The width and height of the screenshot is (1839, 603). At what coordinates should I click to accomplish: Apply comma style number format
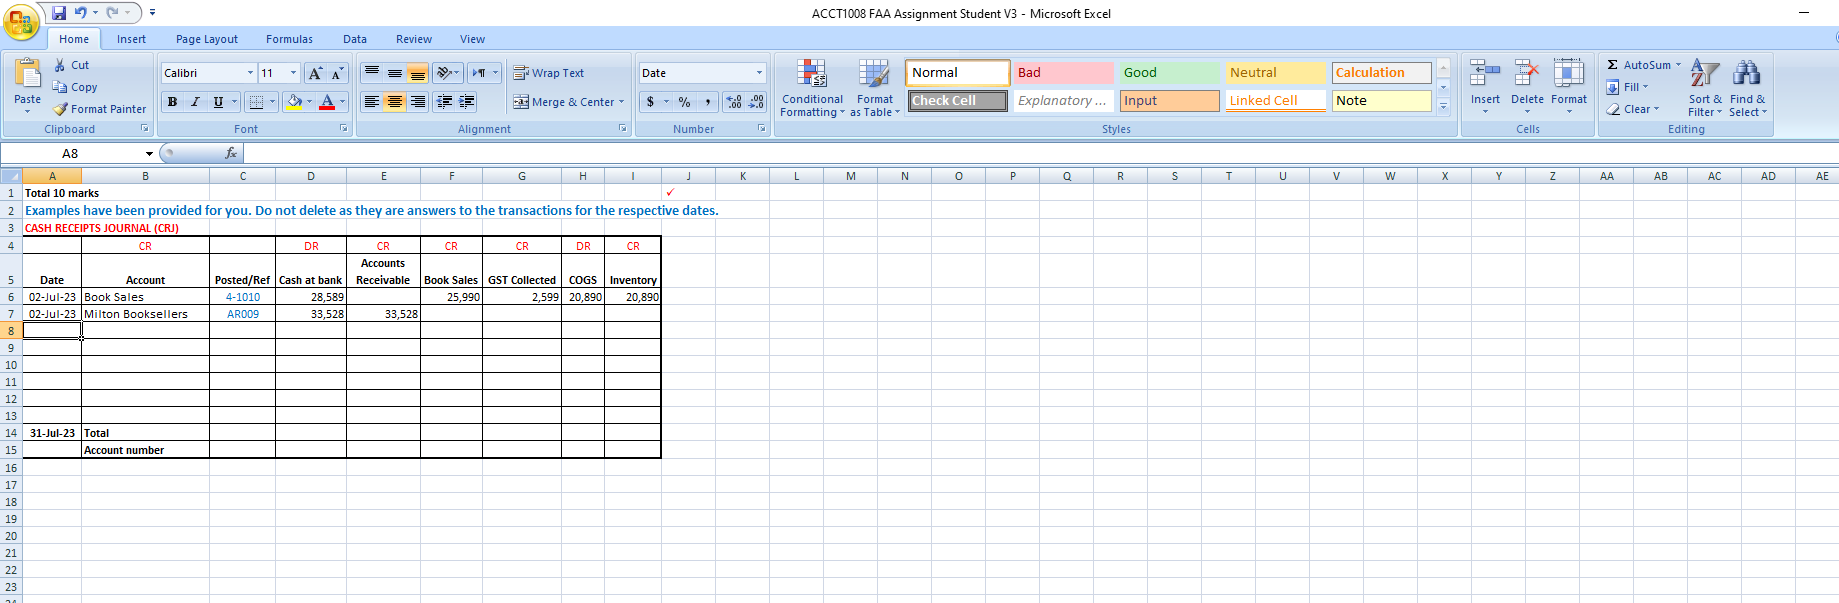pos(708,102)
